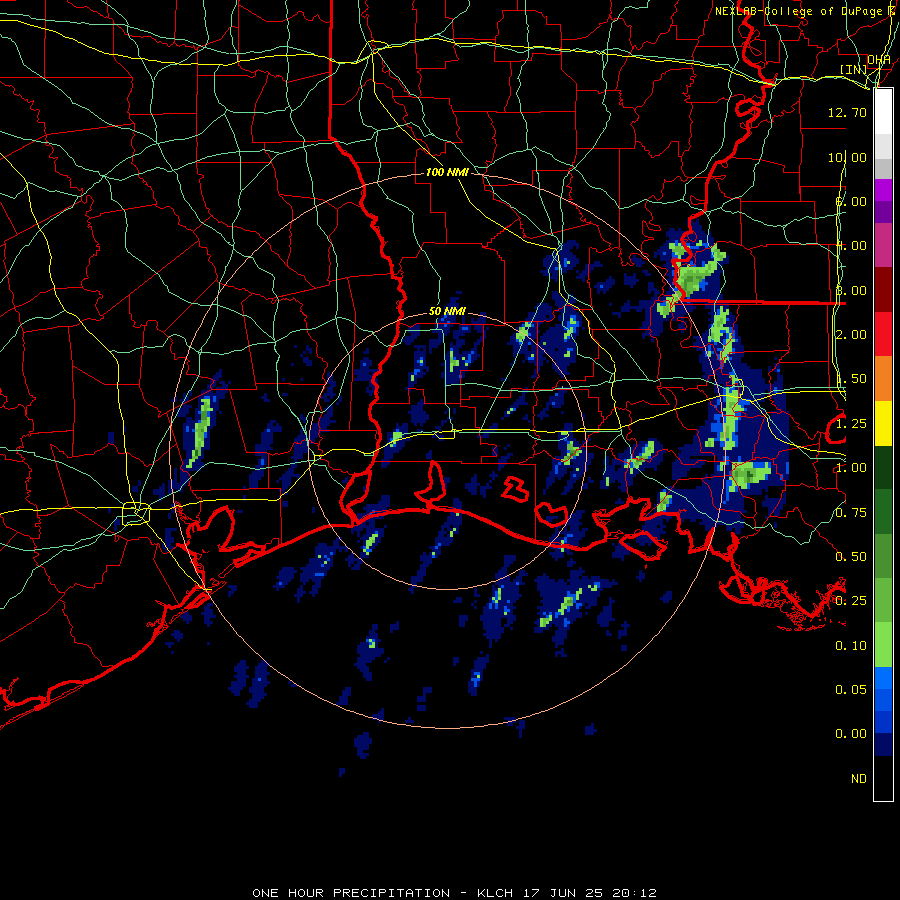Click the [IN] units label
900x900 pixels.
click(x=853, y=69)
